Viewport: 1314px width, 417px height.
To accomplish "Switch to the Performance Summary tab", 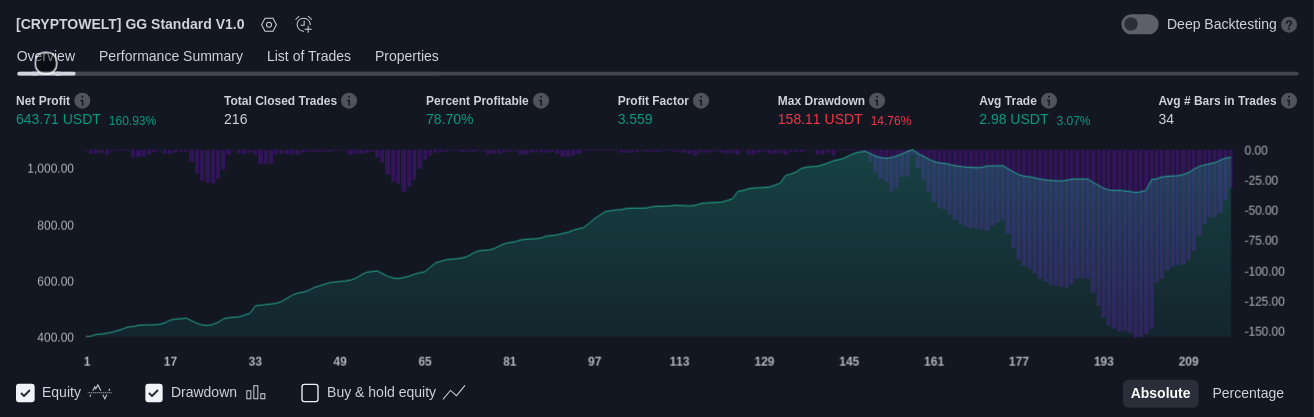I will tap(171, 57).
